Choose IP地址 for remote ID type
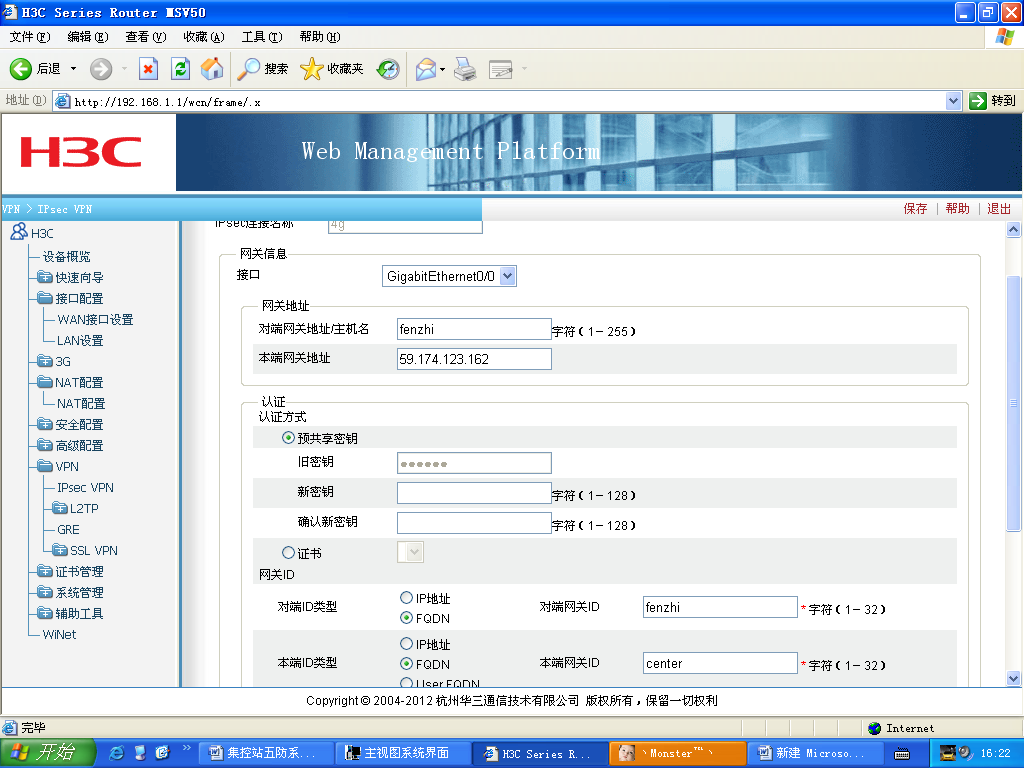Screen dimensions: 1024x768 (x=407, y=598)
